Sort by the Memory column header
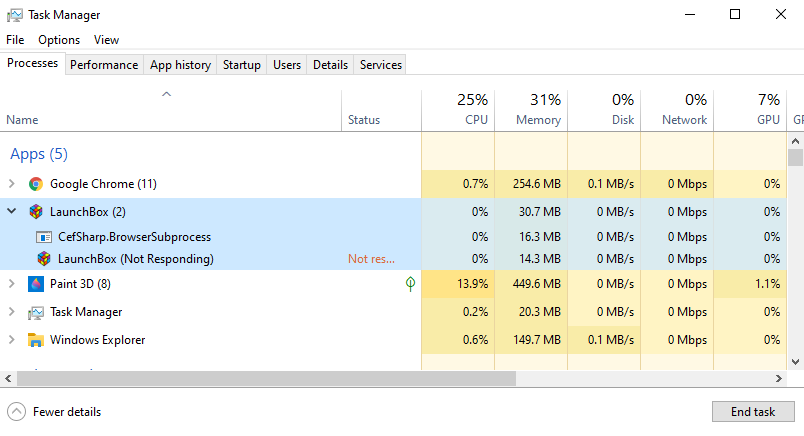 tap(531, 110)
